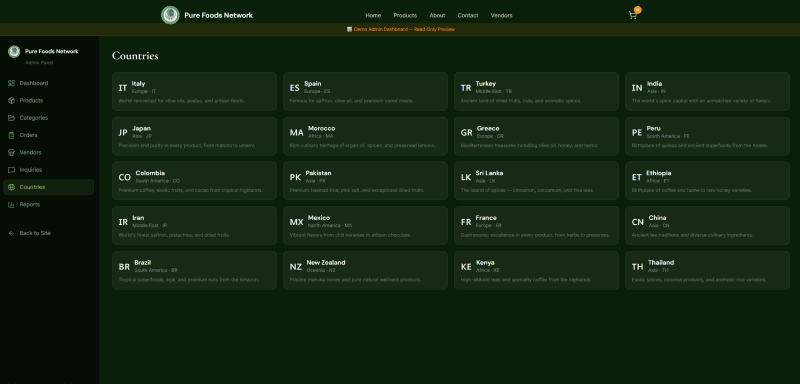Click the Inquiries chat bubble icon
This screenshot has height=384, width=800.
[11, 170]
